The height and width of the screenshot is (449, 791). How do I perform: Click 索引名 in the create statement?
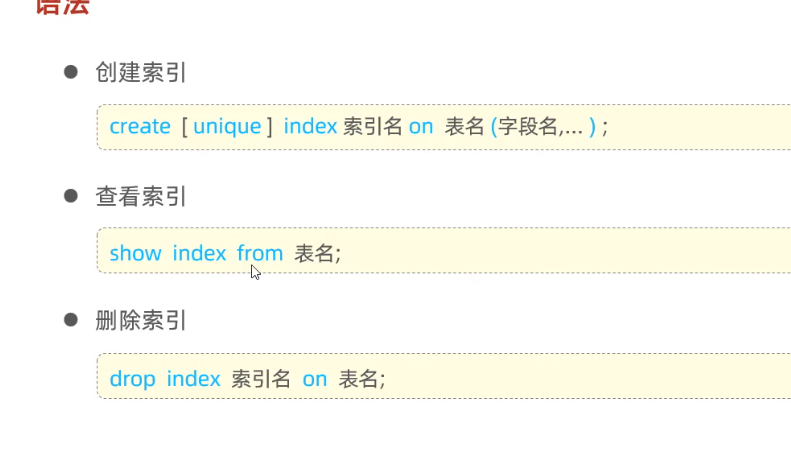(x=373, y=127)
